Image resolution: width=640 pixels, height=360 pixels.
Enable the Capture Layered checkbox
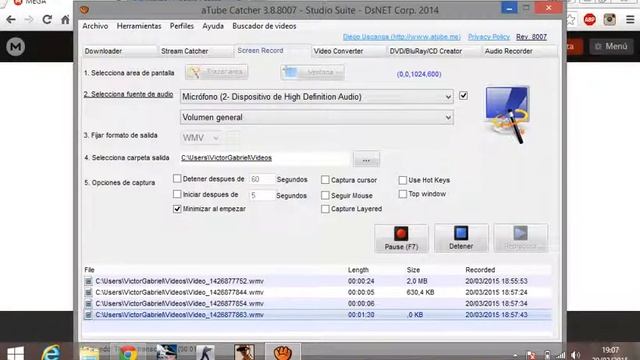pos(325,209)
